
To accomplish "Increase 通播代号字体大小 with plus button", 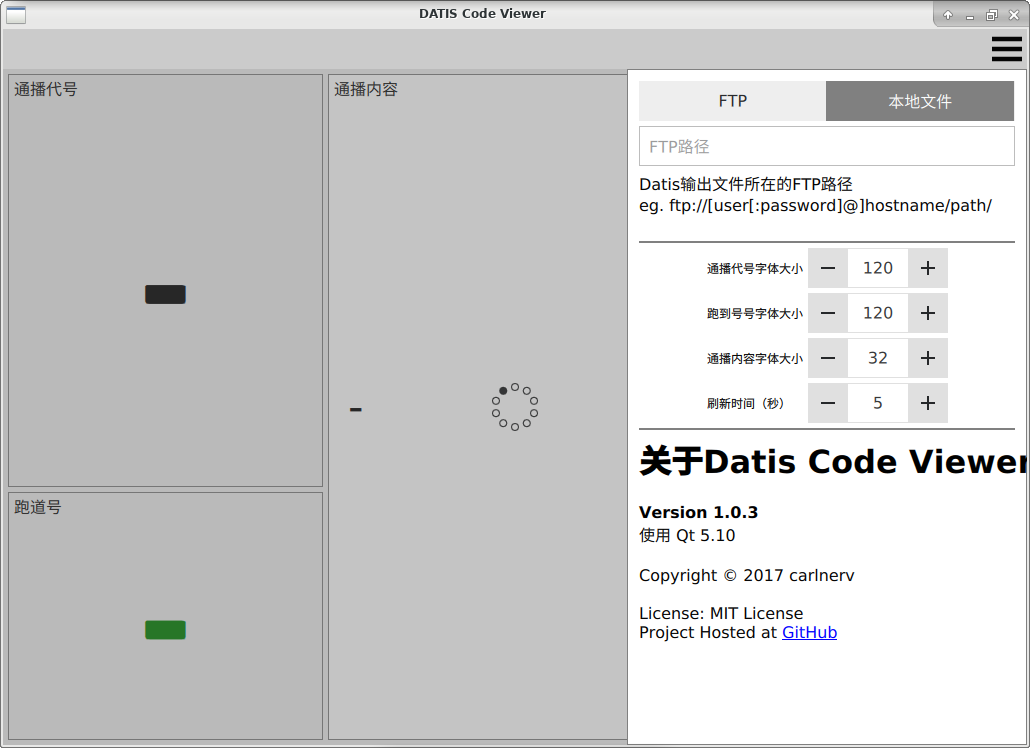I will (928, 268).
